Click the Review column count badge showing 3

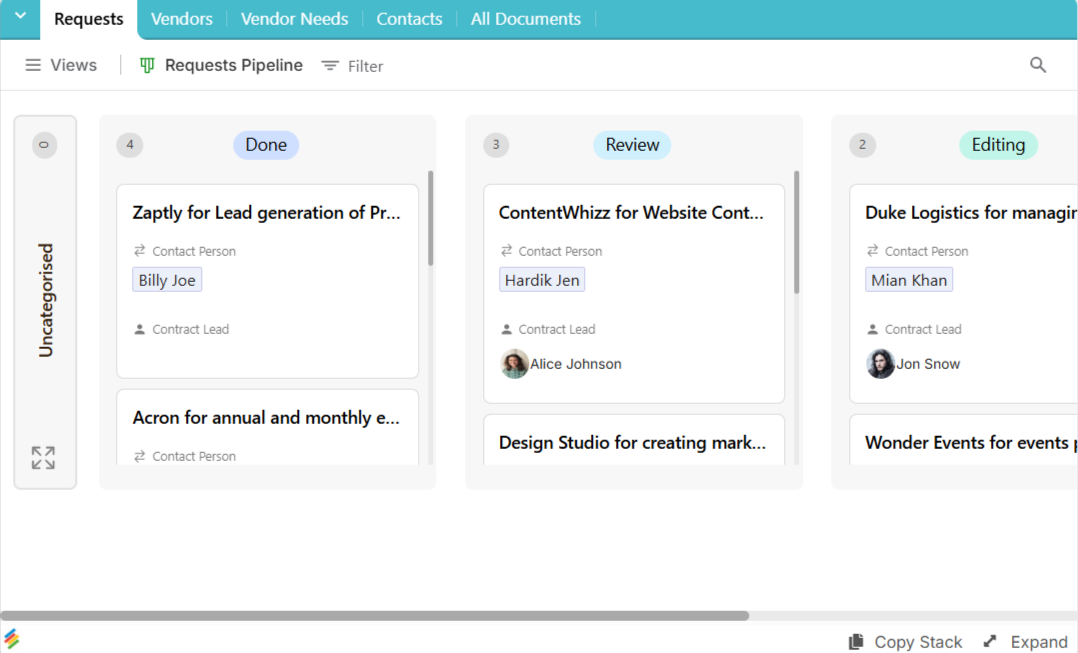496,145
